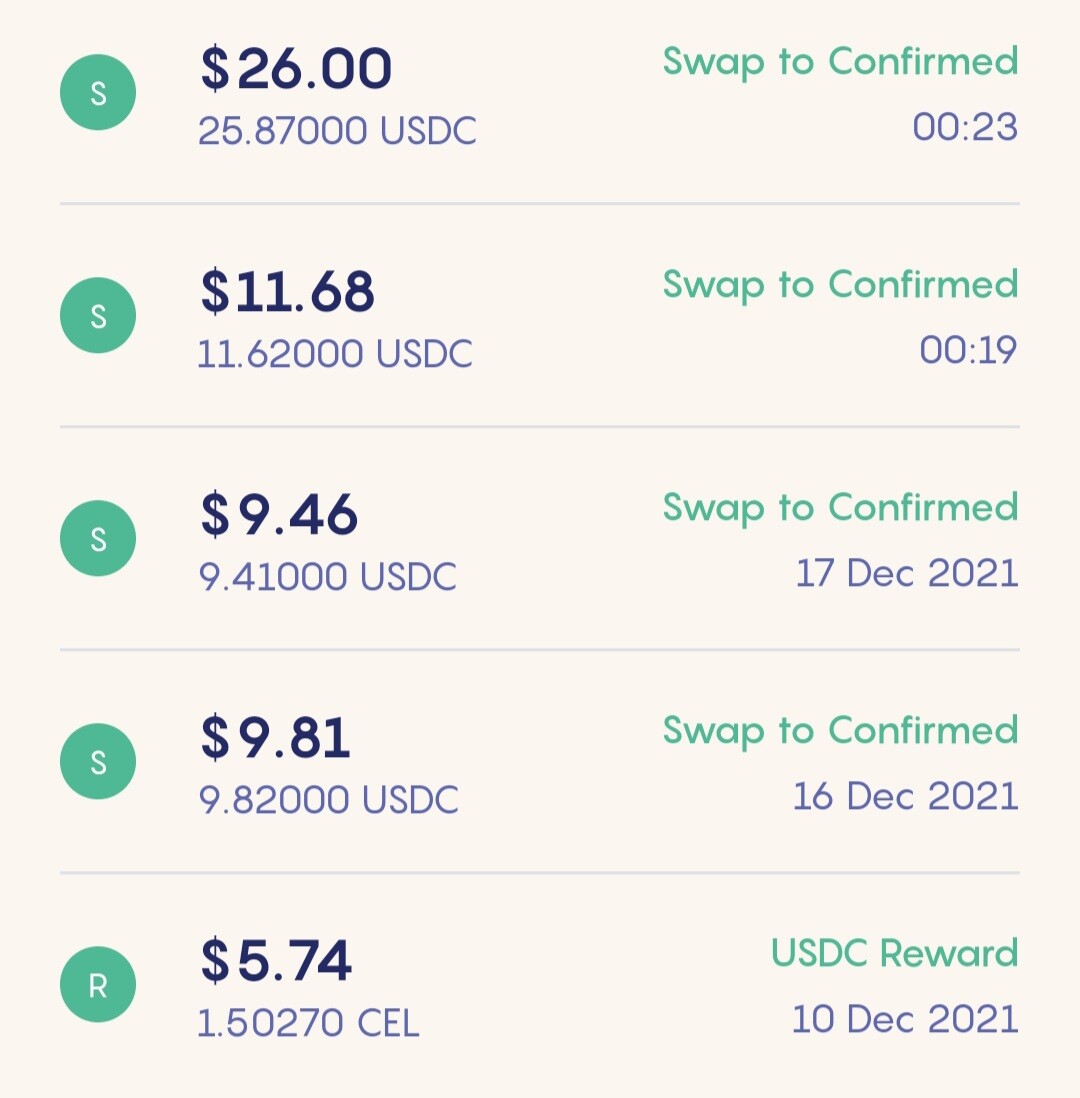Tap the R reward icon beside $5.74
Viewport: 1080px width, 1098px height.
98,985
